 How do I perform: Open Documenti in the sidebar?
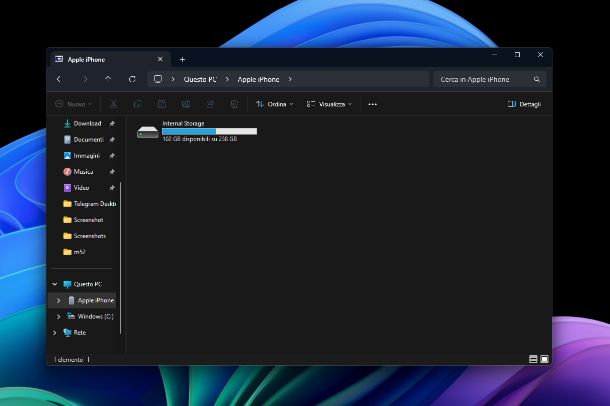pyautogui.click(x=88, y=139)
